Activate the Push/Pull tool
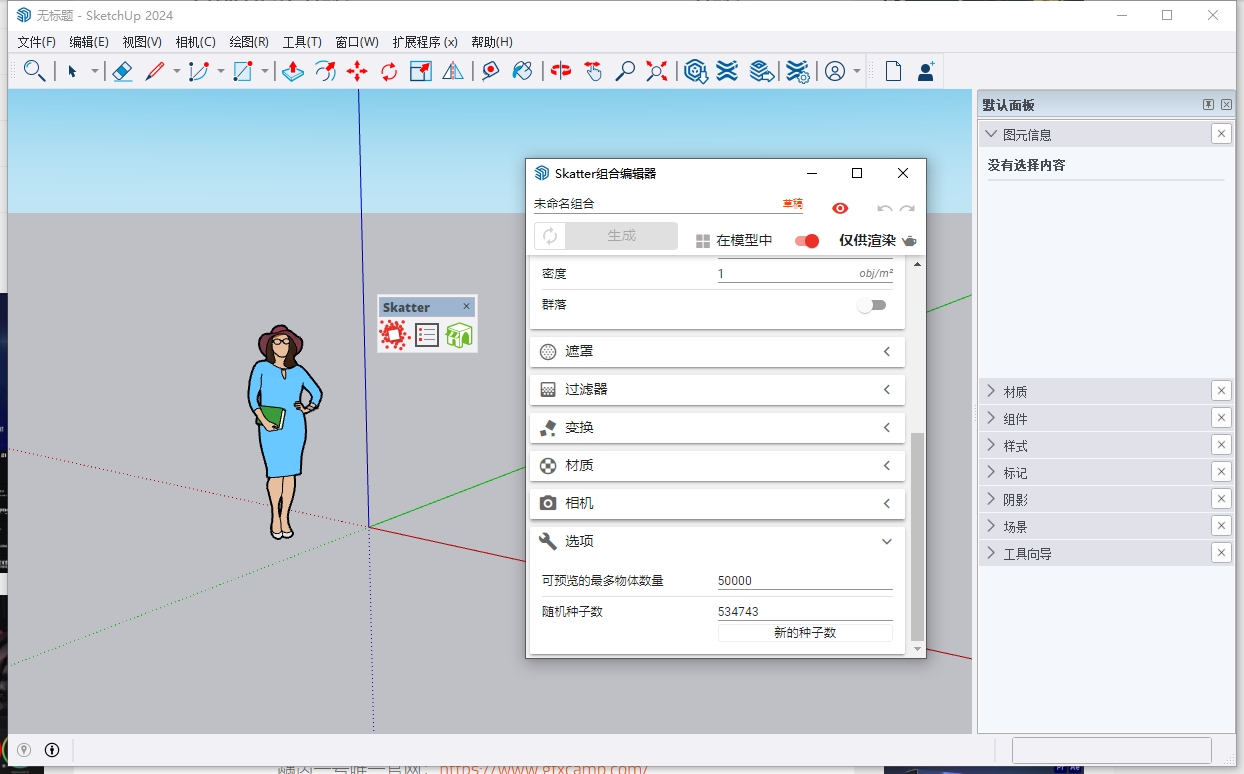The width and height of the screenshot is (1244, 774). 293,71
